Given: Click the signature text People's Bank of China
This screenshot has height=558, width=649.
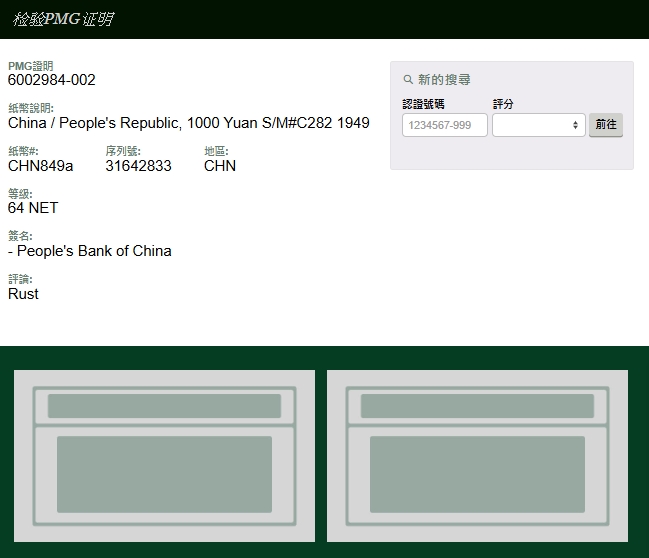Looking at the screenshot, I should click(x=93, y=251).
